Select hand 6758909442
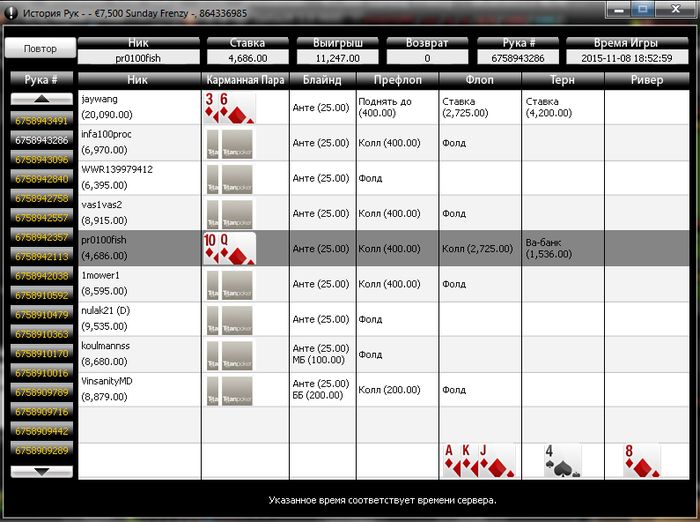 click(x=42, y=431)
